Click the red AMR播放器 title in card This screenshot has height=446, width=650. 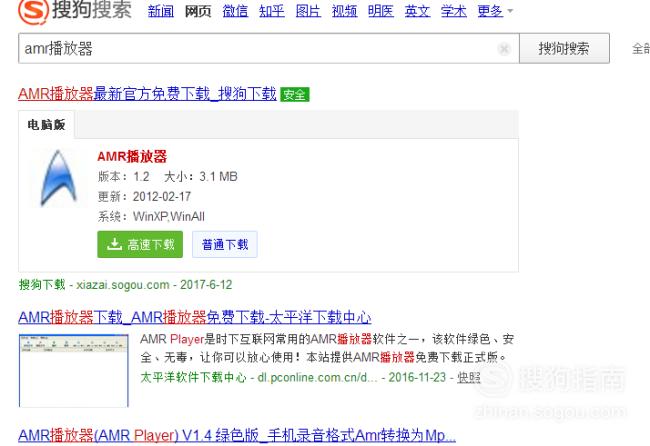tap(132, 157)
